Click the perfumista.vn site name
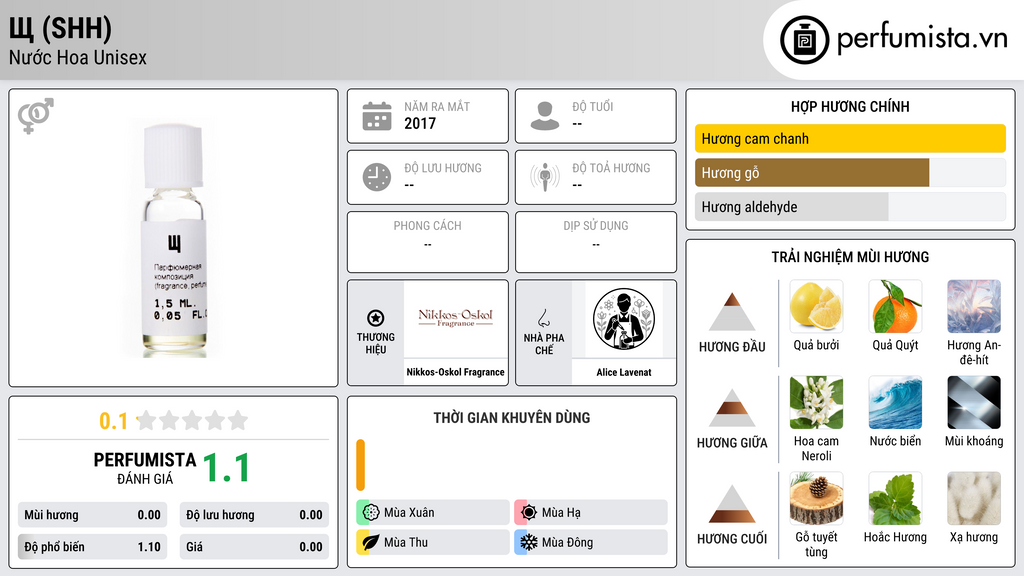The width and height of the screenshot is (1024, 576). (922, 39)
